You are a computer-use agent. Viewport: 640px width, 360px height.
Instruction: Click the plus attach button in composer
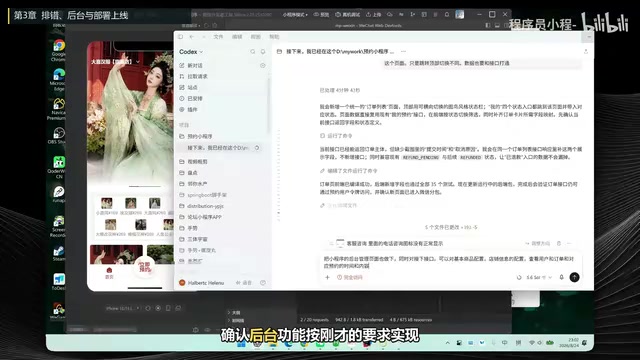(327, 278)
